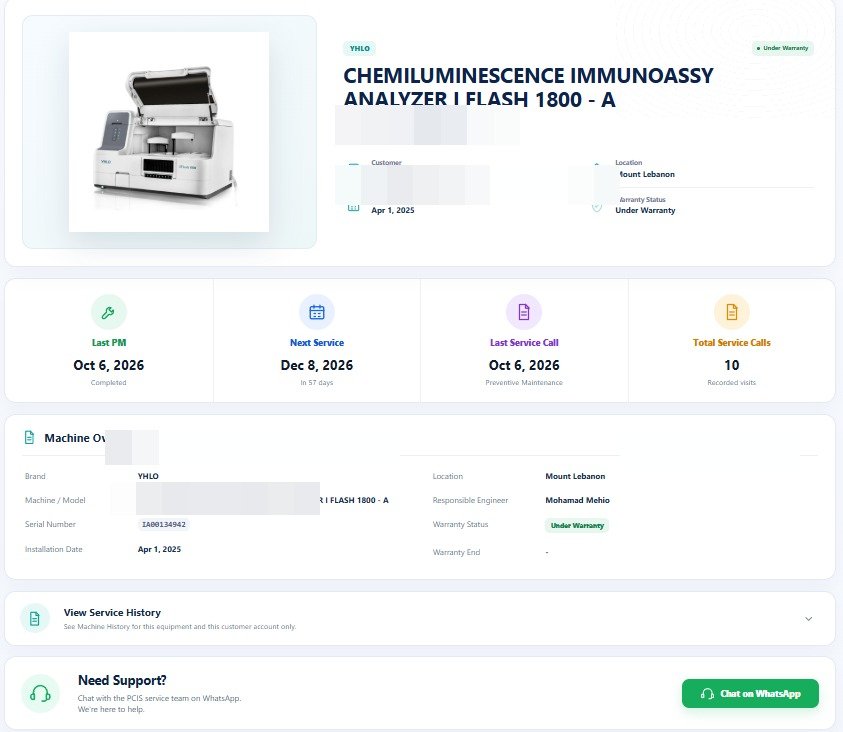This screenshot has height=732, width=843.
Task: Click the Responsible Engineer label
Action: pyautogui.click(x=470, y=500)
